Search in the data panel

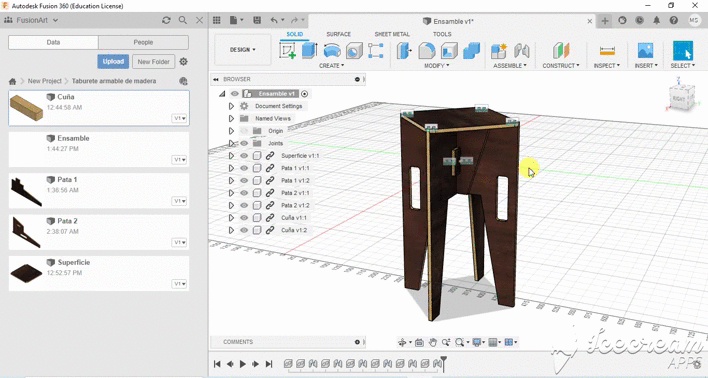(x=182, y=20)
